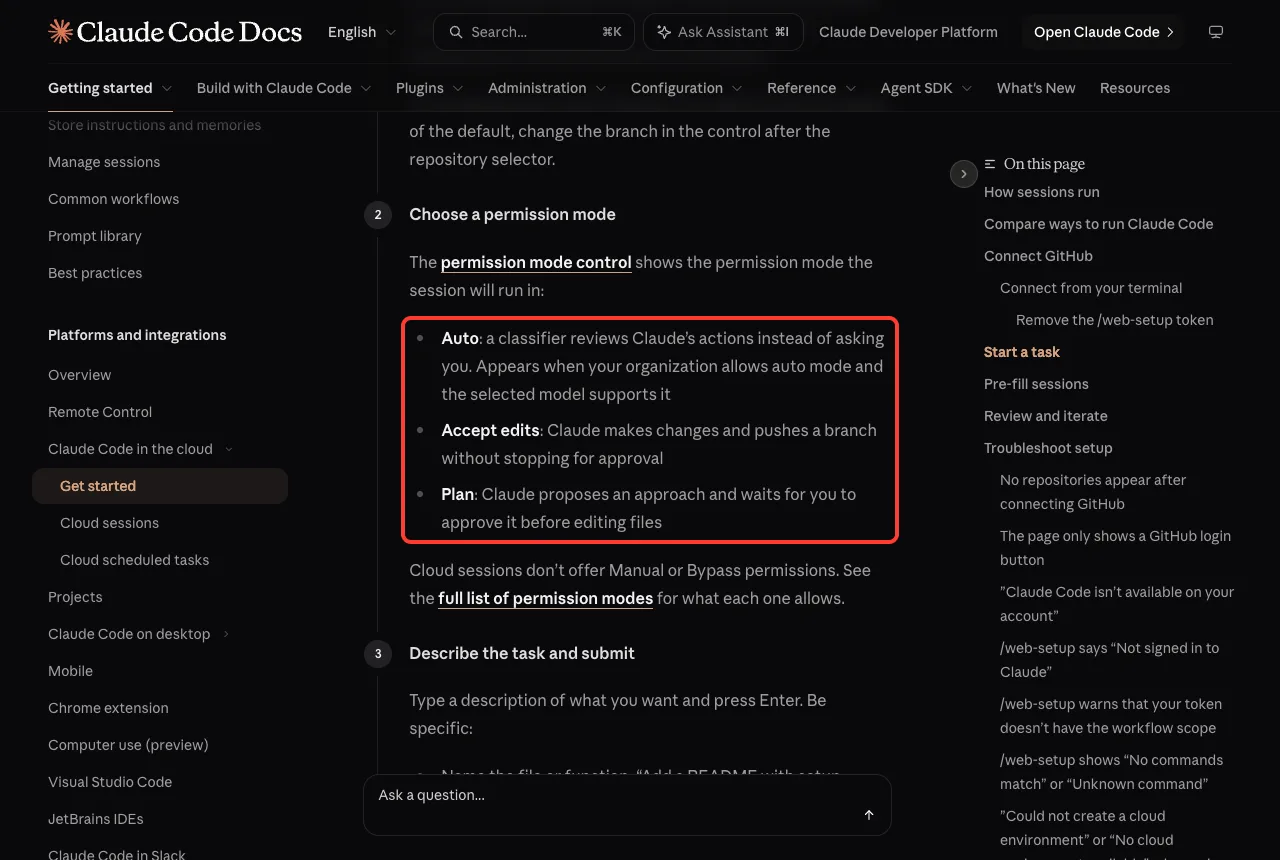Jump to How sessions run section

coord(1042,192)
